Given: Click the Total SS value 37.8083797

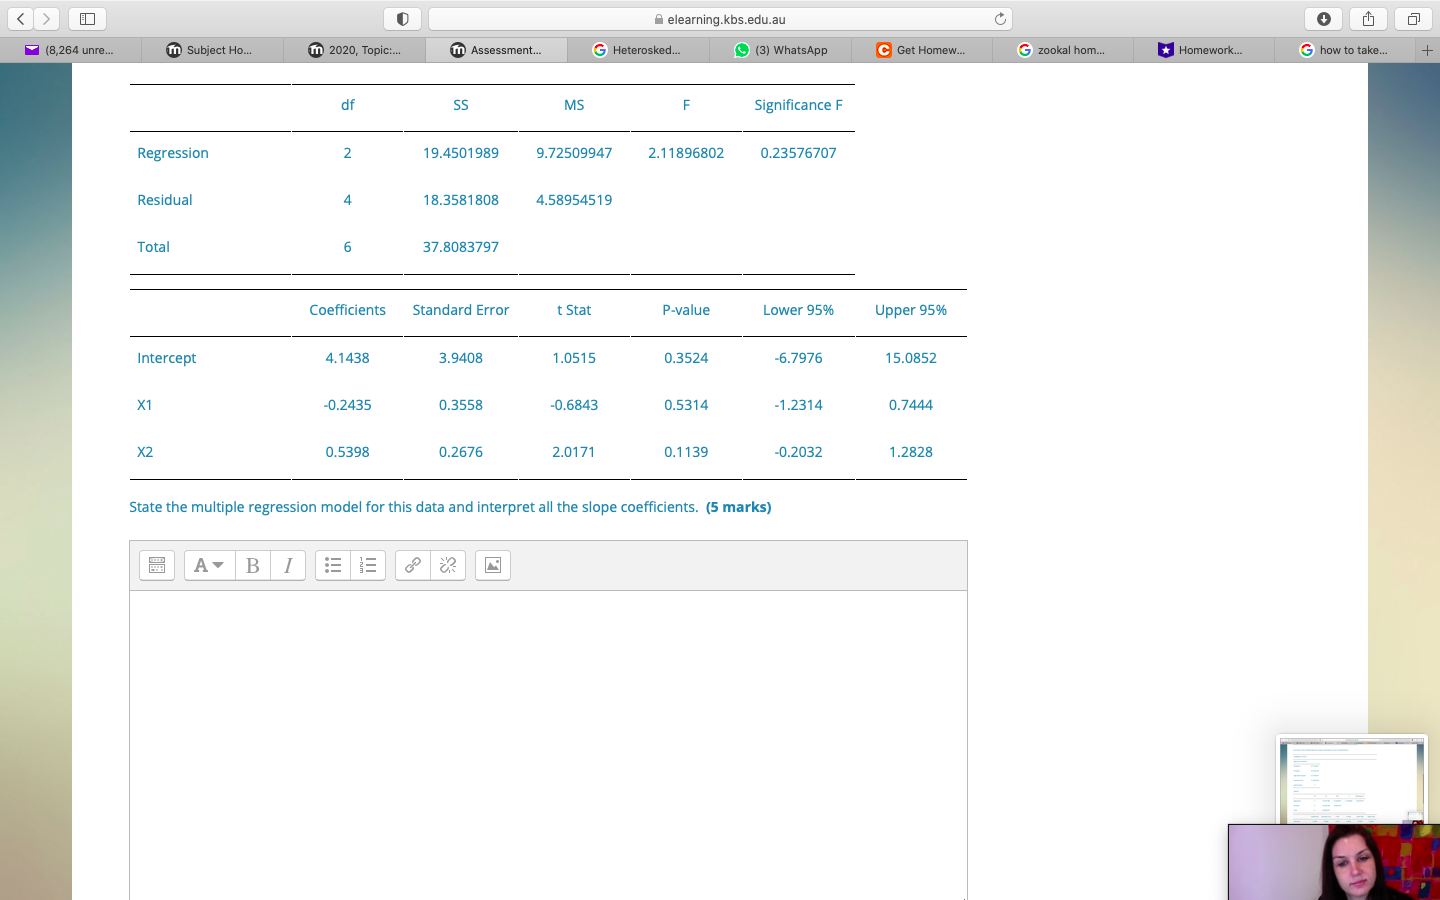Looking at the screenshot, I should pyautogui.click(x=461, y=247).
